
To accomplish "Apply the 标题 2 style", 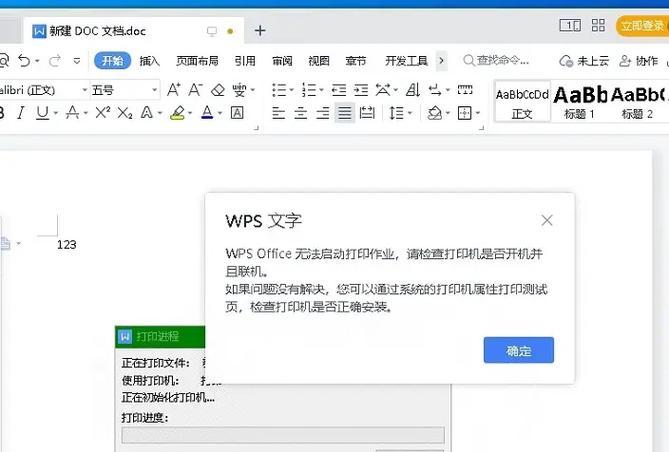I will [637, 103].
